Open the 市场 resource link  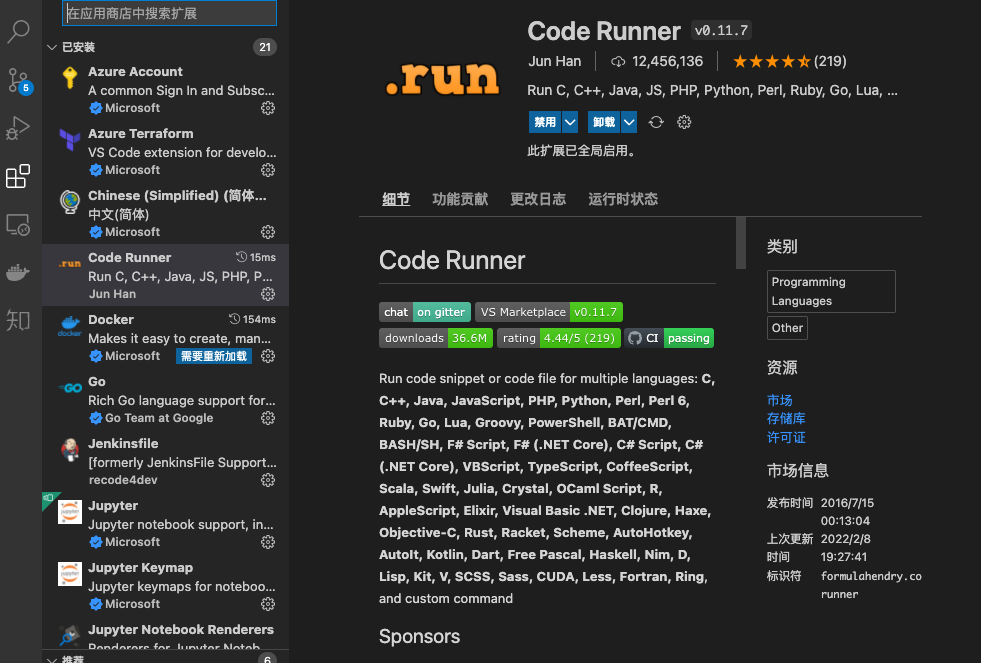tap(780, 400)
